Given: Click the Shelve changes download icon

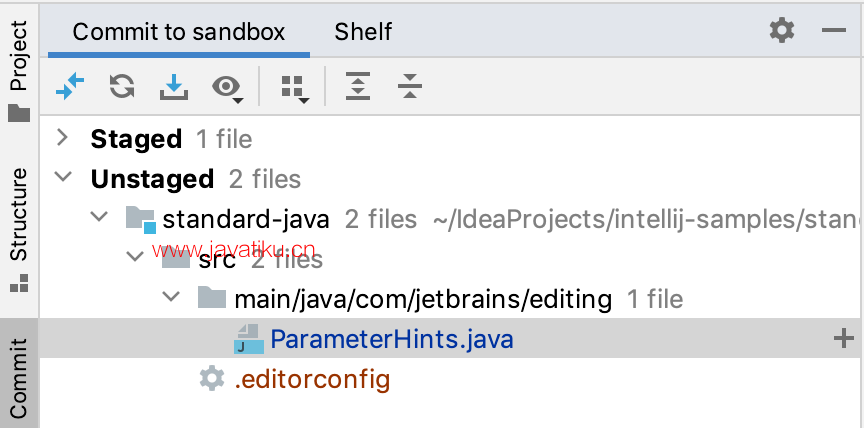Looking at the screenshot, I should tap(174, 87).
